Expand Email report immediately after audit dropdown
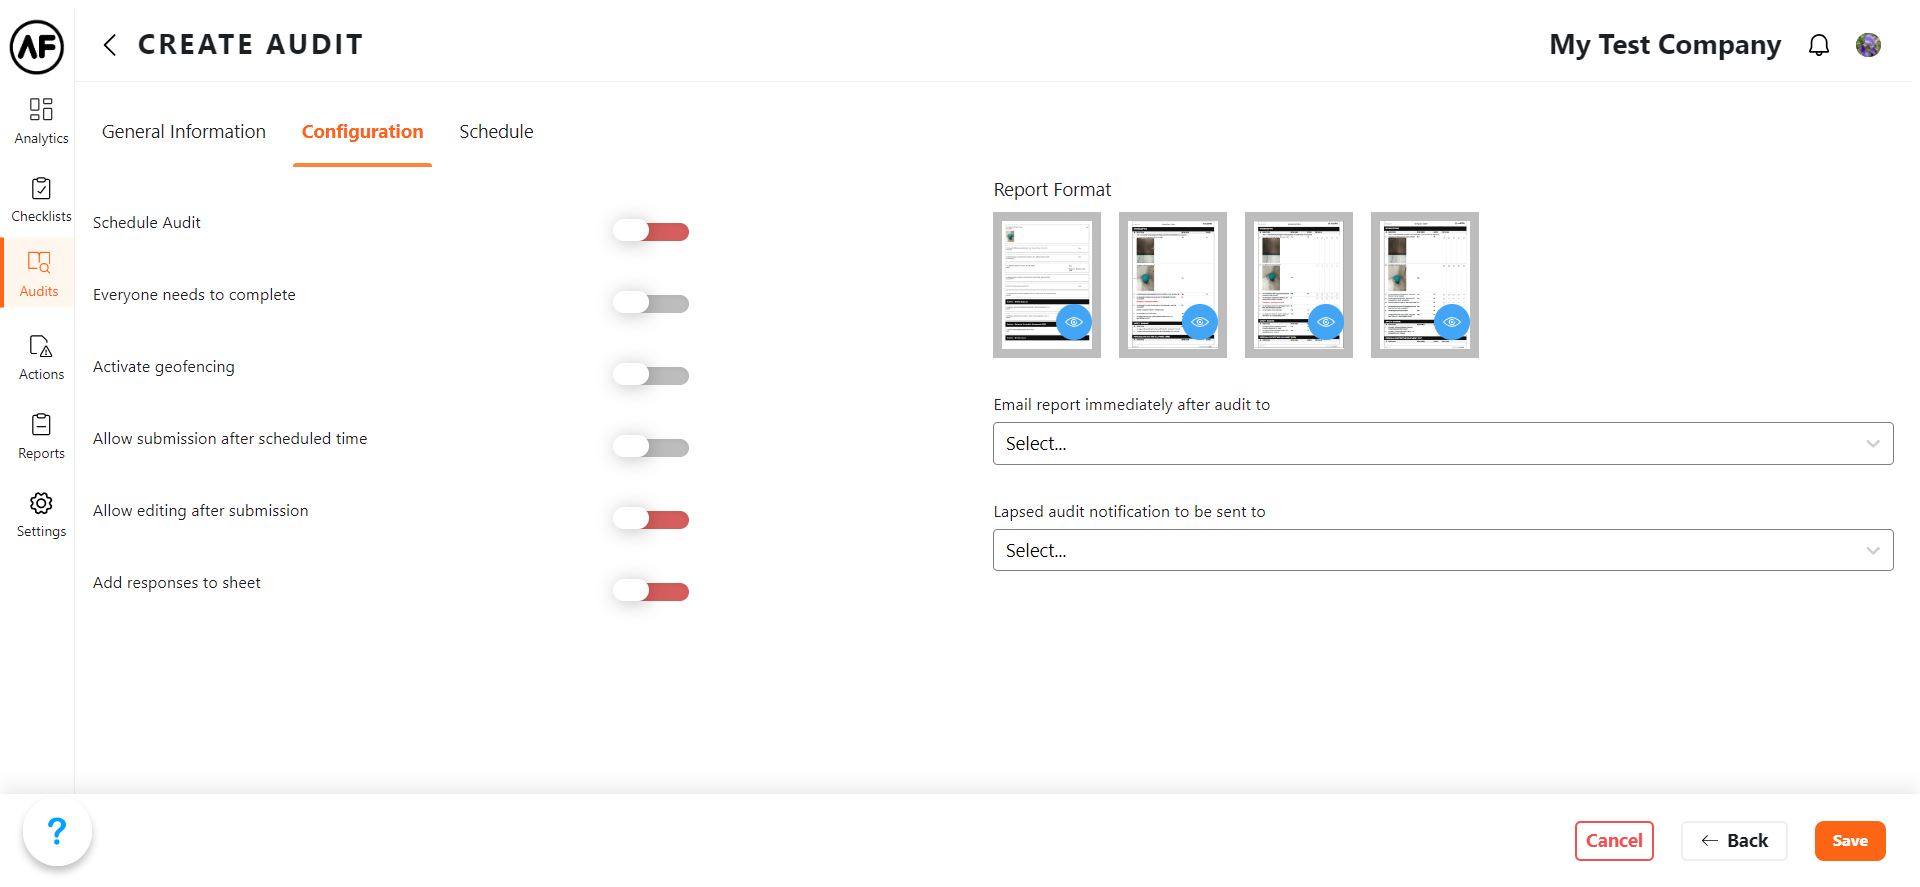 (1442, 444)
